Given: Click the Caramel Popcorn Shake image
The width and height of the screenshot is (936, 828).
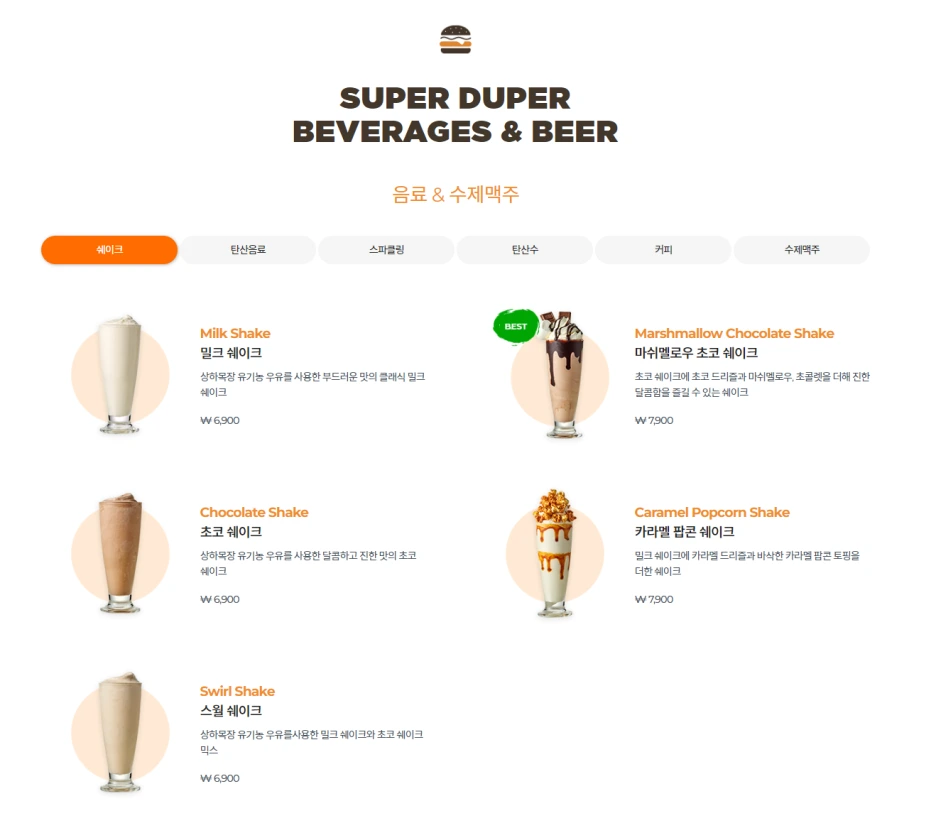Looking at the screenshot, I should [555, 553].
